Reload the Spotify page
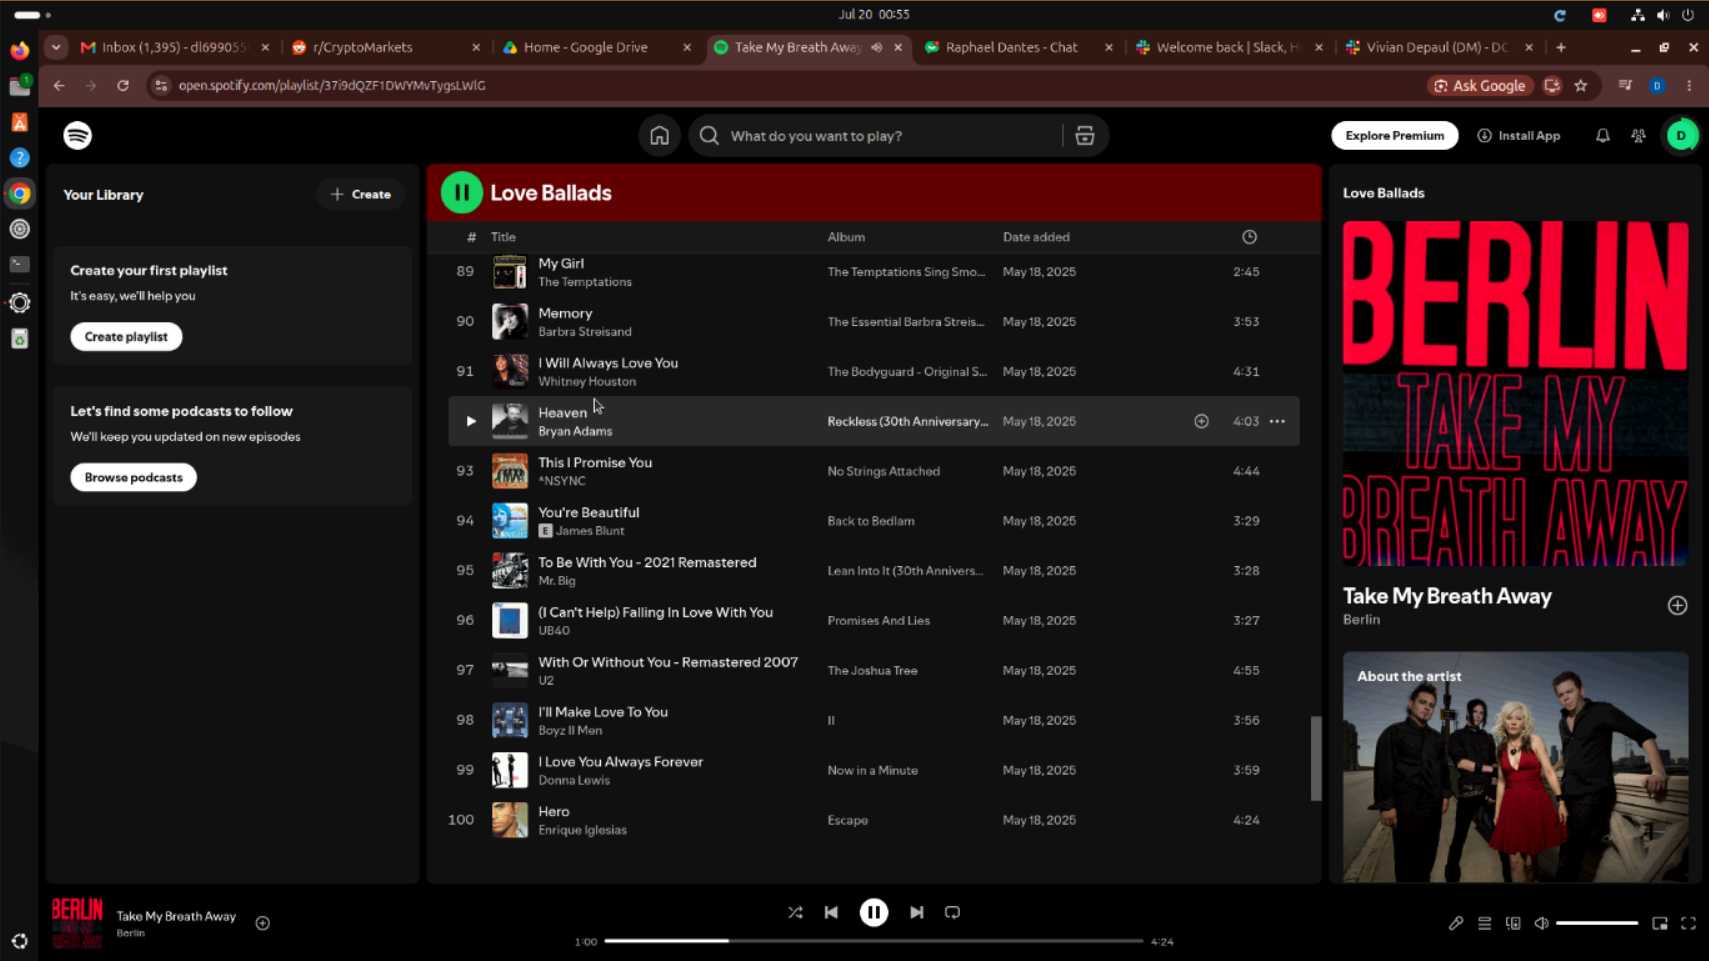This screenshot has height=961, width=1709. pos(122,86)
